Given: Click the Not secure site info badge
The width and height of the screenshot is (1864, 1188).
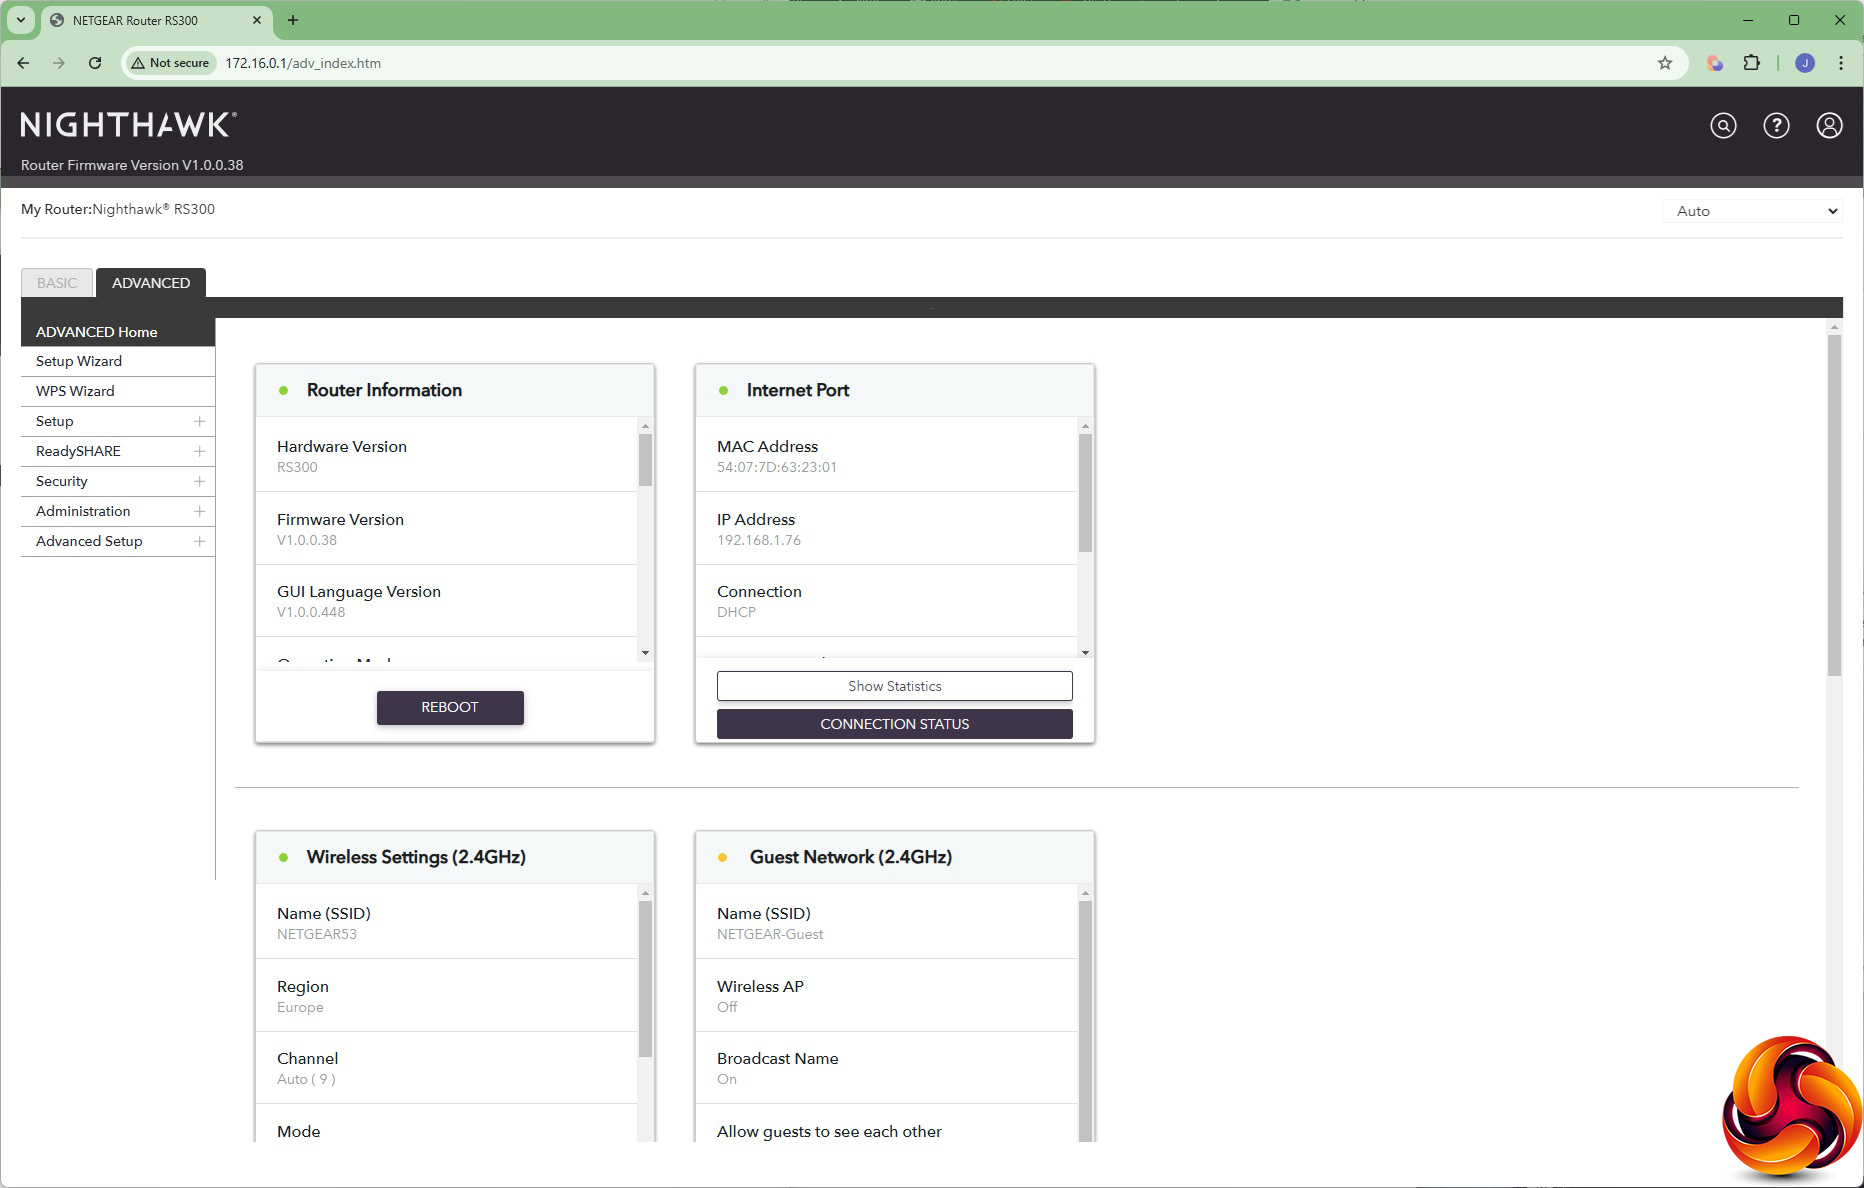Looking at the screenshot, I should [170, 63].
